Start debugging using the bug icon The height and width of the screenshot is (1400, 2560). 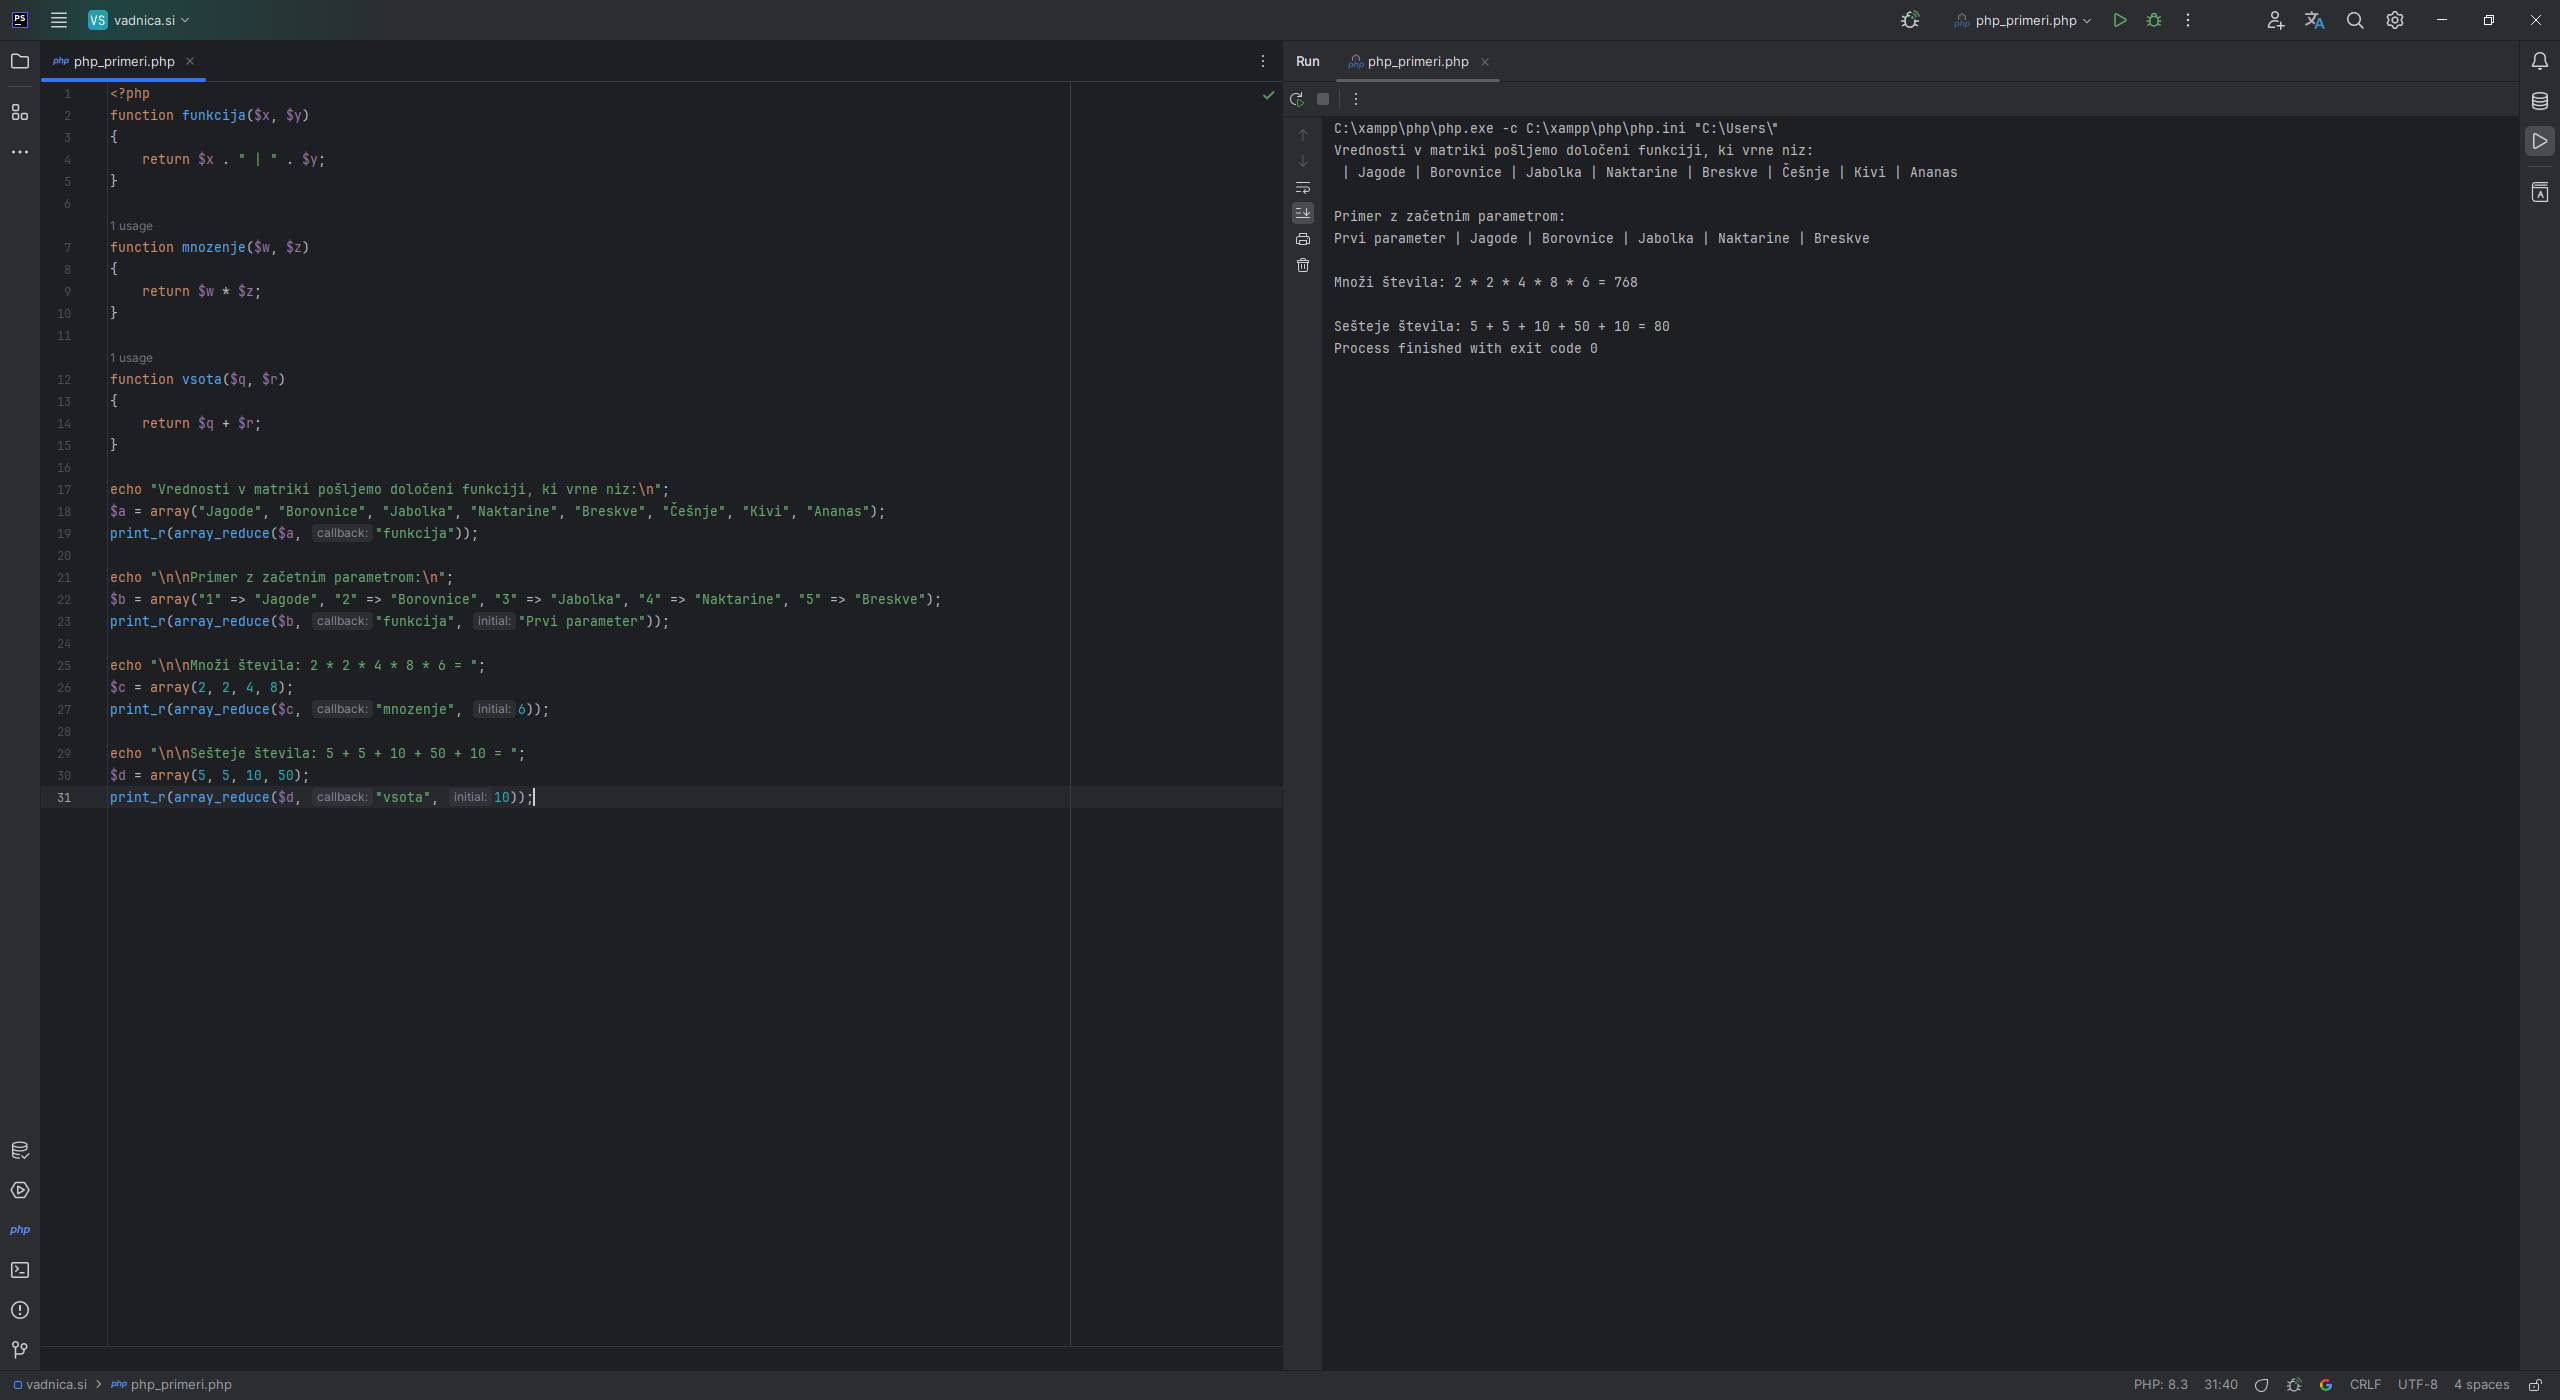2154,20
